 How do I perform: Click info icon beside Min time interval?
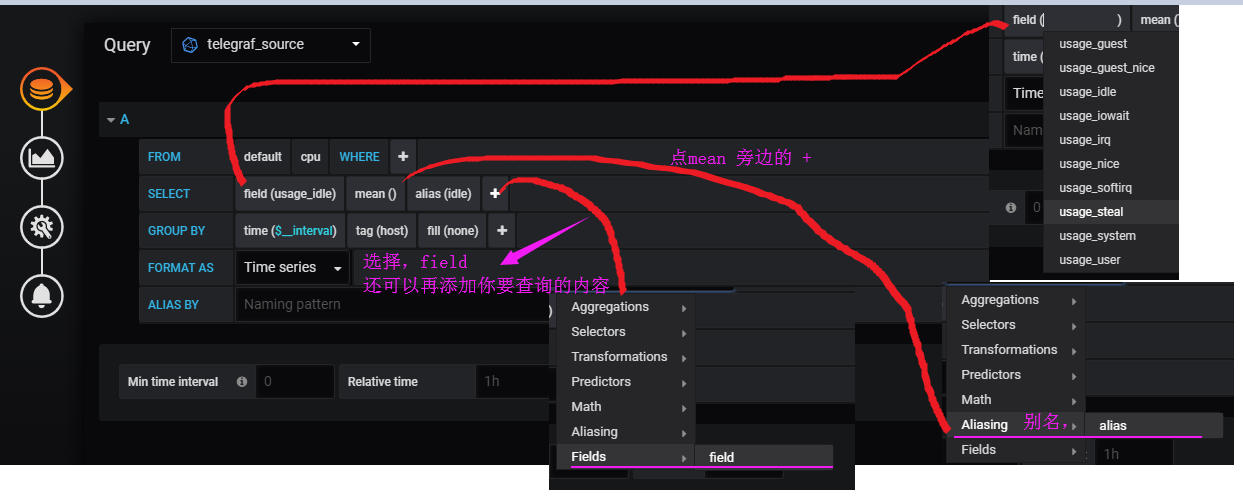coord(241,382)
